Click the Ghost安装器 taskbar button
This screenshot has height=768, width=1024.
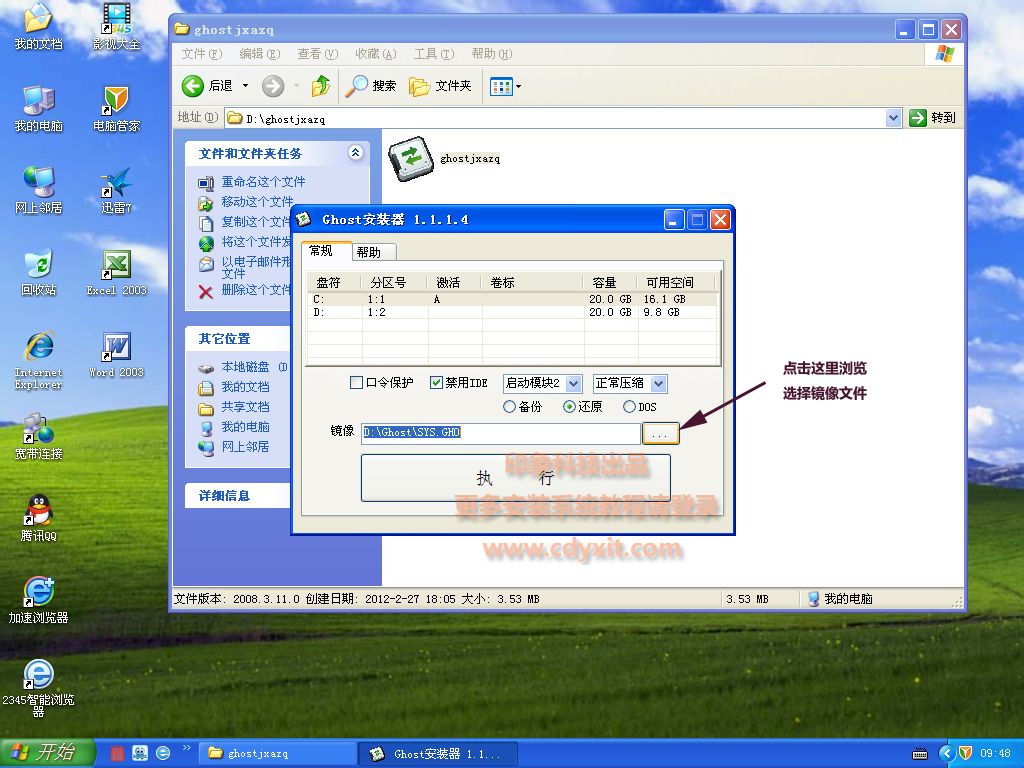pyautogui.click(x=438, y=754)
